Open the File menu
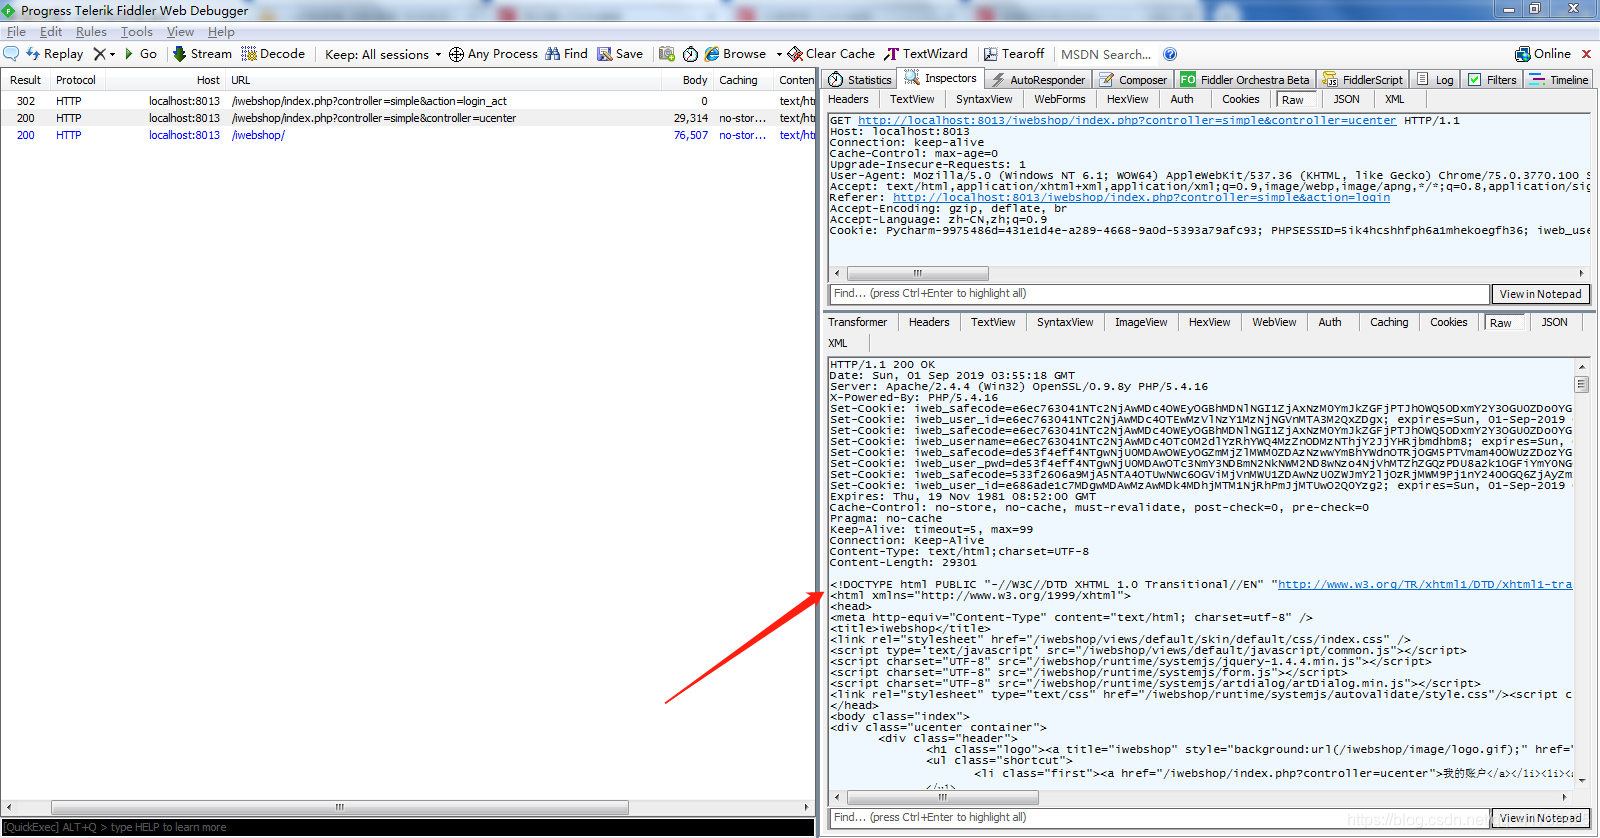The width and height of the screenshot is (1600, 838). tap(16, 32)
